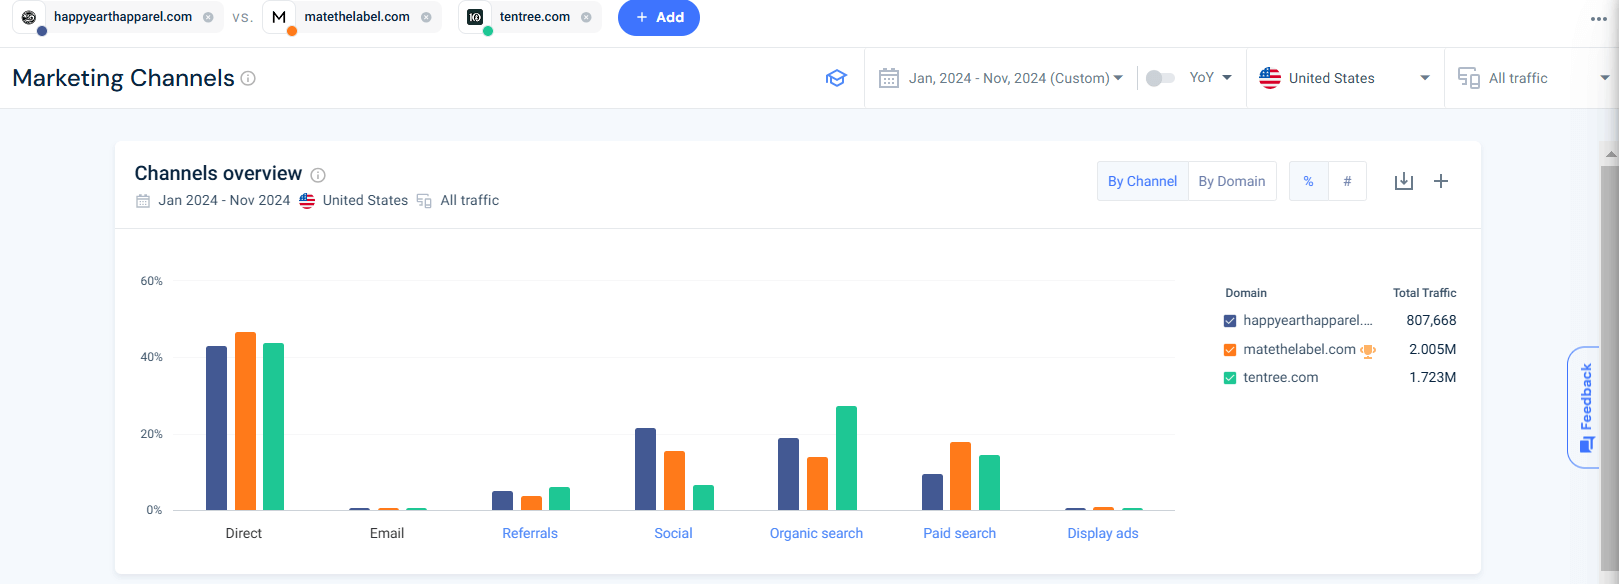Click the flag icon in widget subtitle

pos(307,201)
